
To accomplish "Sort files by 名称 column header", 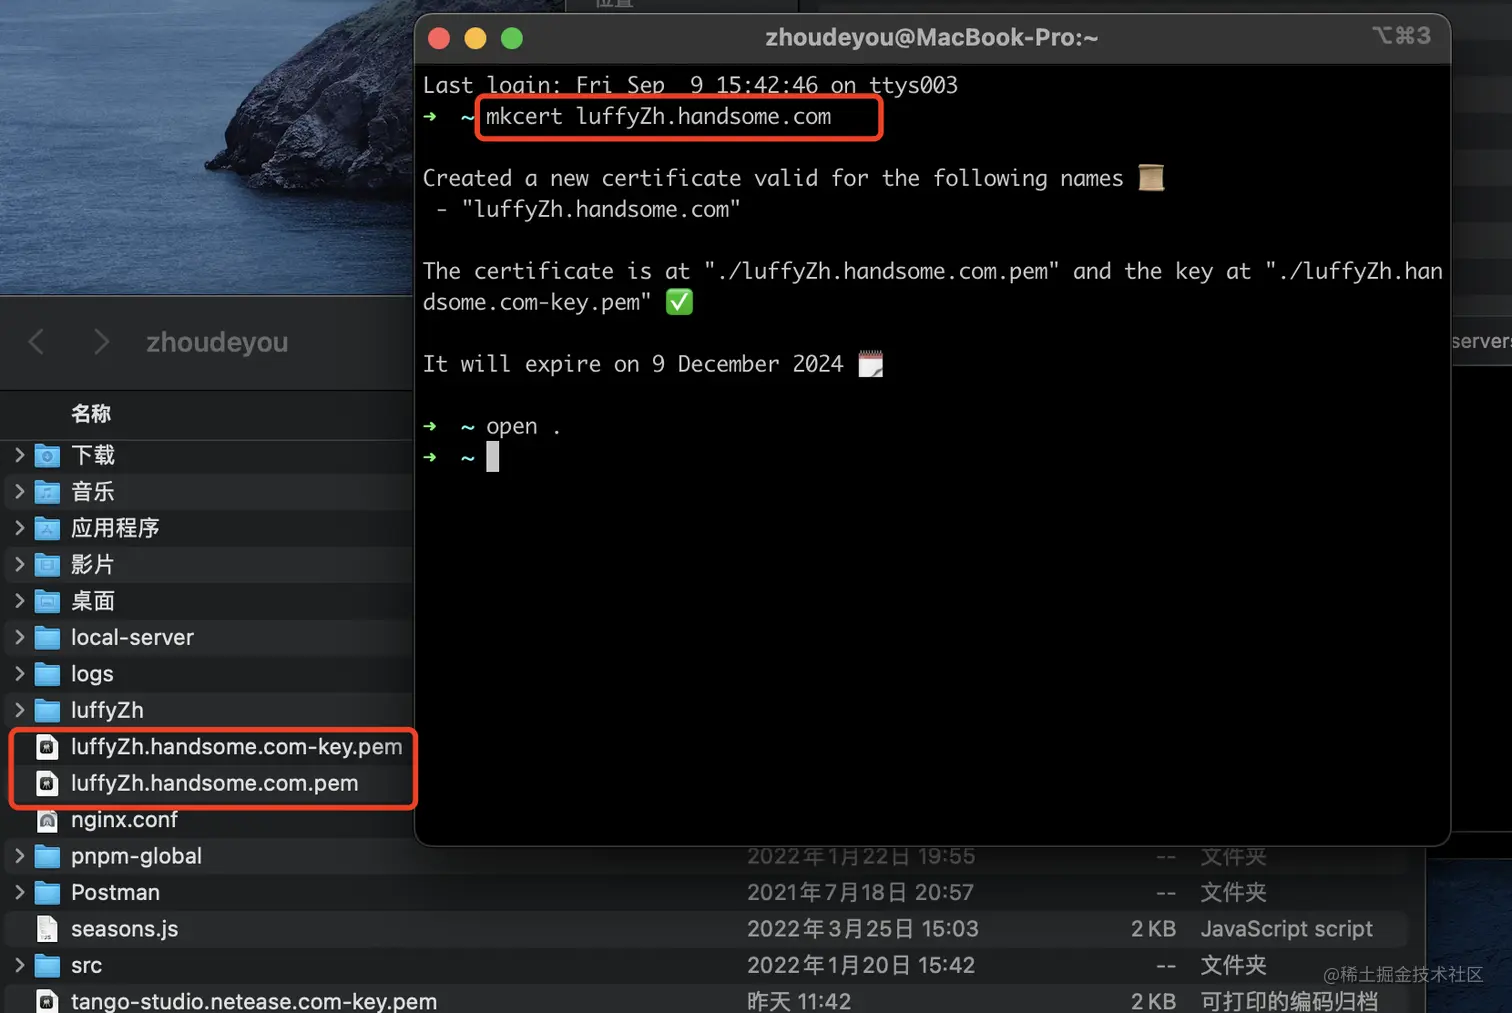I will [91, 414].
